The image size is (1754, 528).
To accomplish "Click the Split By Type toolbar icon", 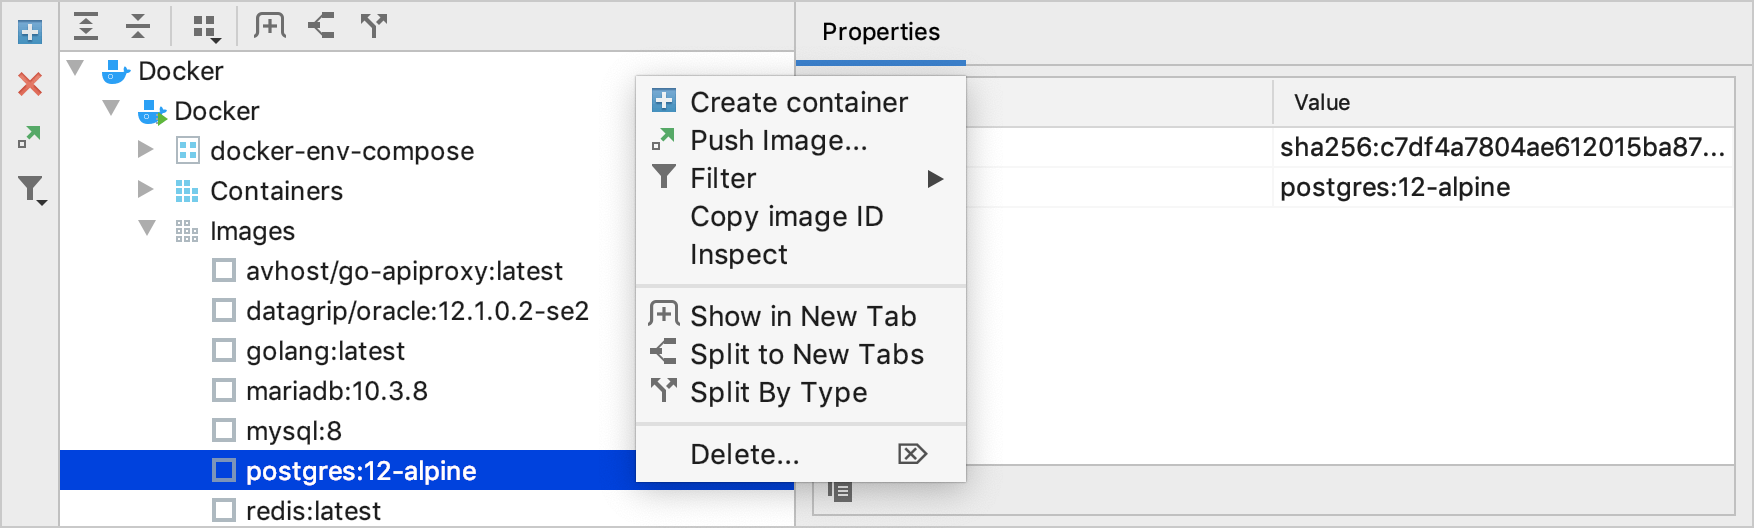I will pyautogui.click(x=373, y=26).
